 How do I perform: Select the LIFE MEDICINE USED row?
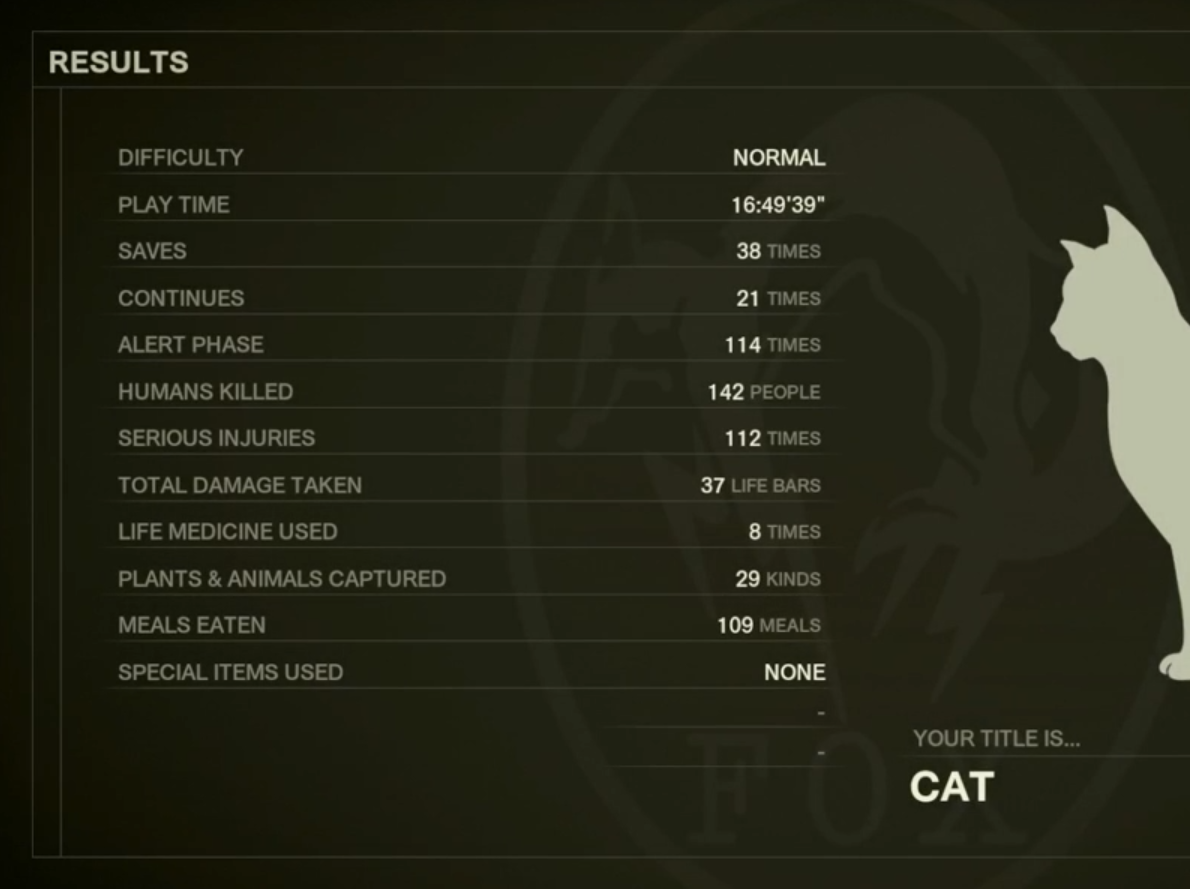471,531
